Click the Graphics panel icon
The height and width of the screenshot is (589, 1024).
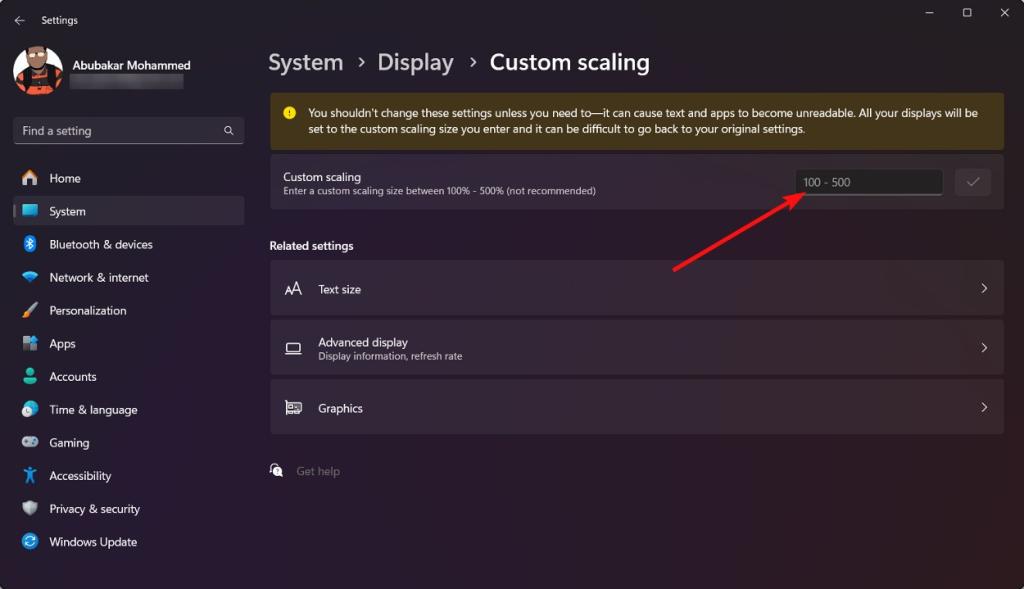point(293,407)
